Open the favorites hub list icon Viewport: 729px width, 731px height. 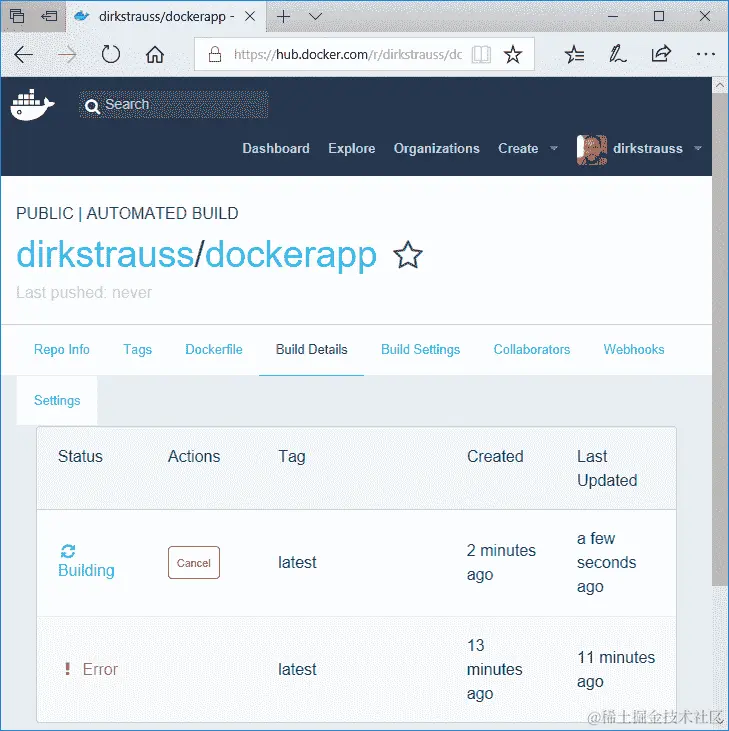pyautogui.click(x=574, y=55)
